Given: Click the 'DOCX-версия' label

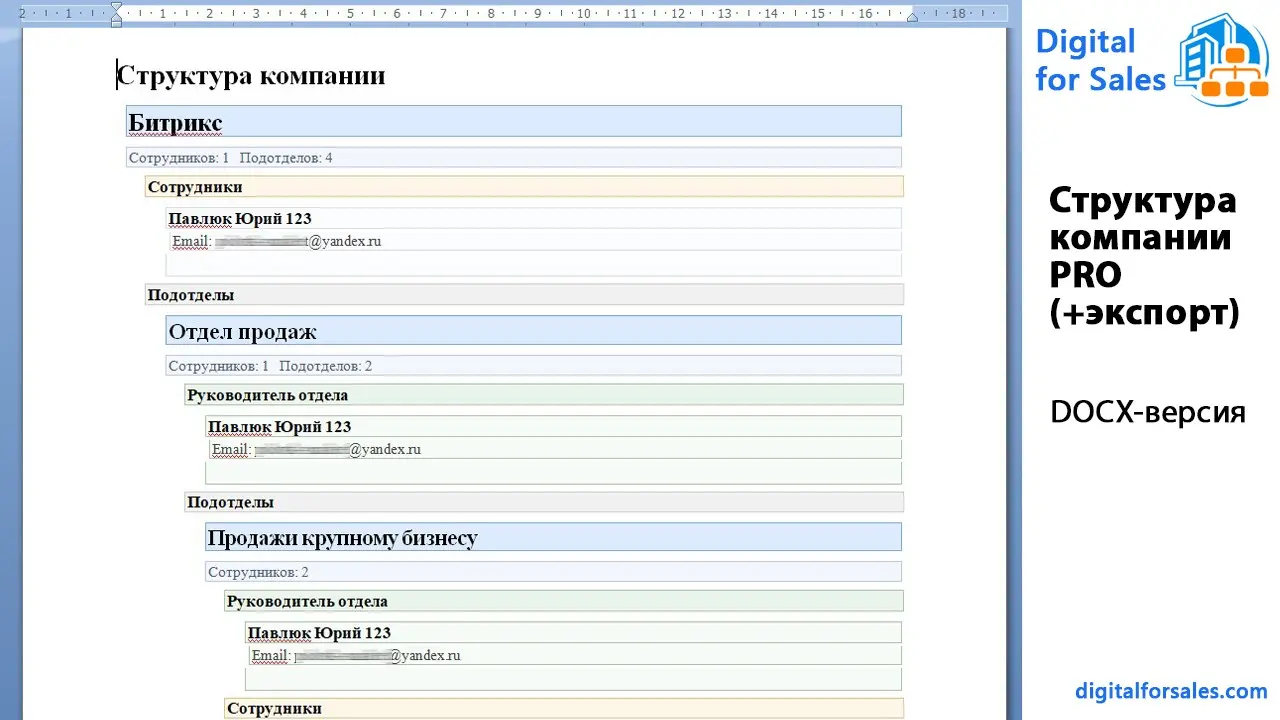Looking at the screenshot, I should (x=1148, y=411).
